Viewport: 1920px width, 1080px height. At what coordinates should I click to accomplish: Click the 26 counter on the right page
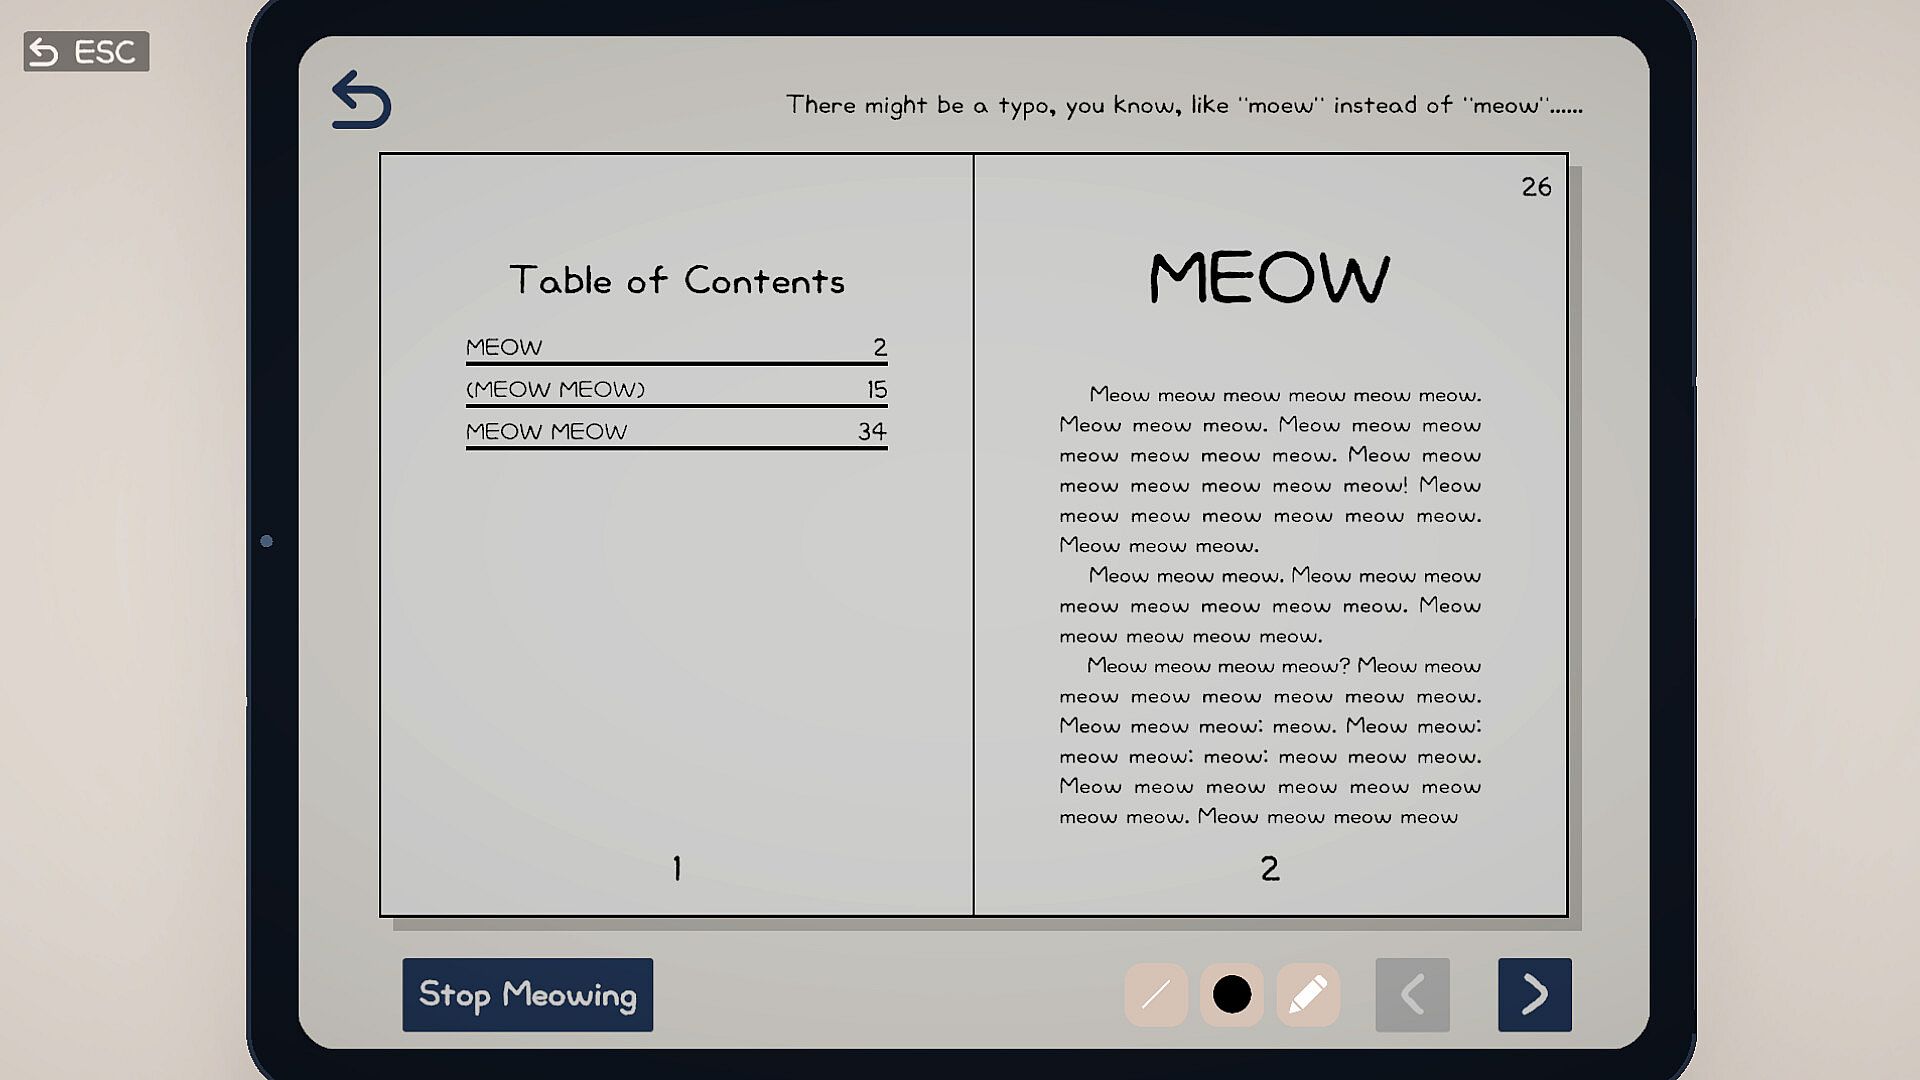1536,187
